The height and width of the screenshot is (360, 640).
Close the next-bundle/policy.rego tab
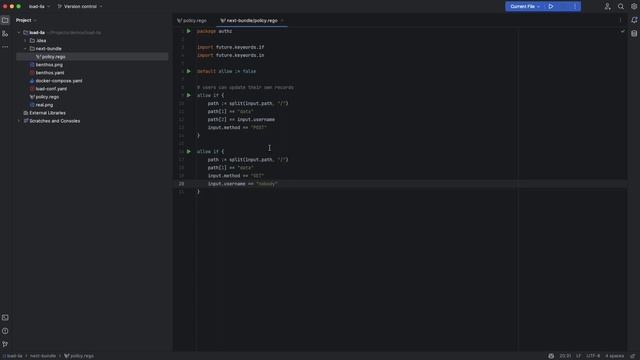click(282, 20)
